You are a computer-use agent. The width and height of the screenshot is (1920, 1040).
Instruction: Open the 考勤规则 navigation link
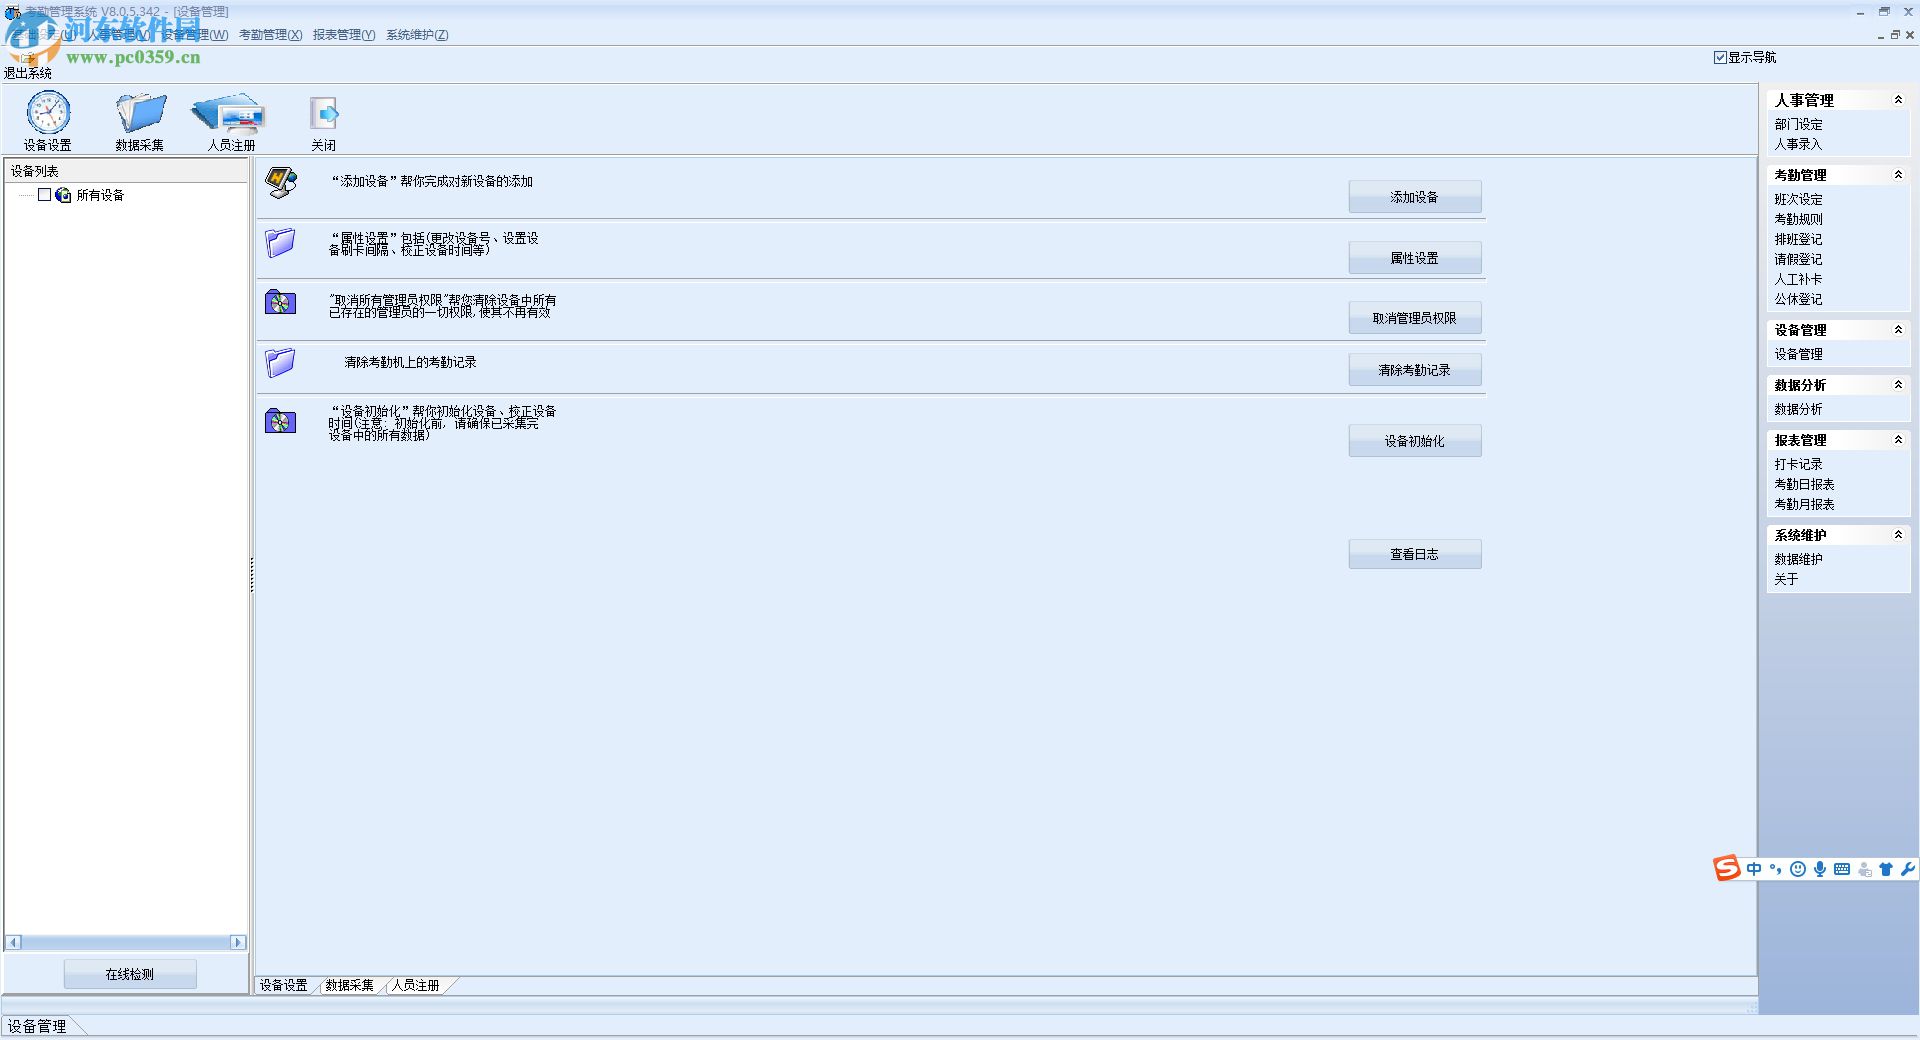pyautogui.click(x=1798, y=219)
